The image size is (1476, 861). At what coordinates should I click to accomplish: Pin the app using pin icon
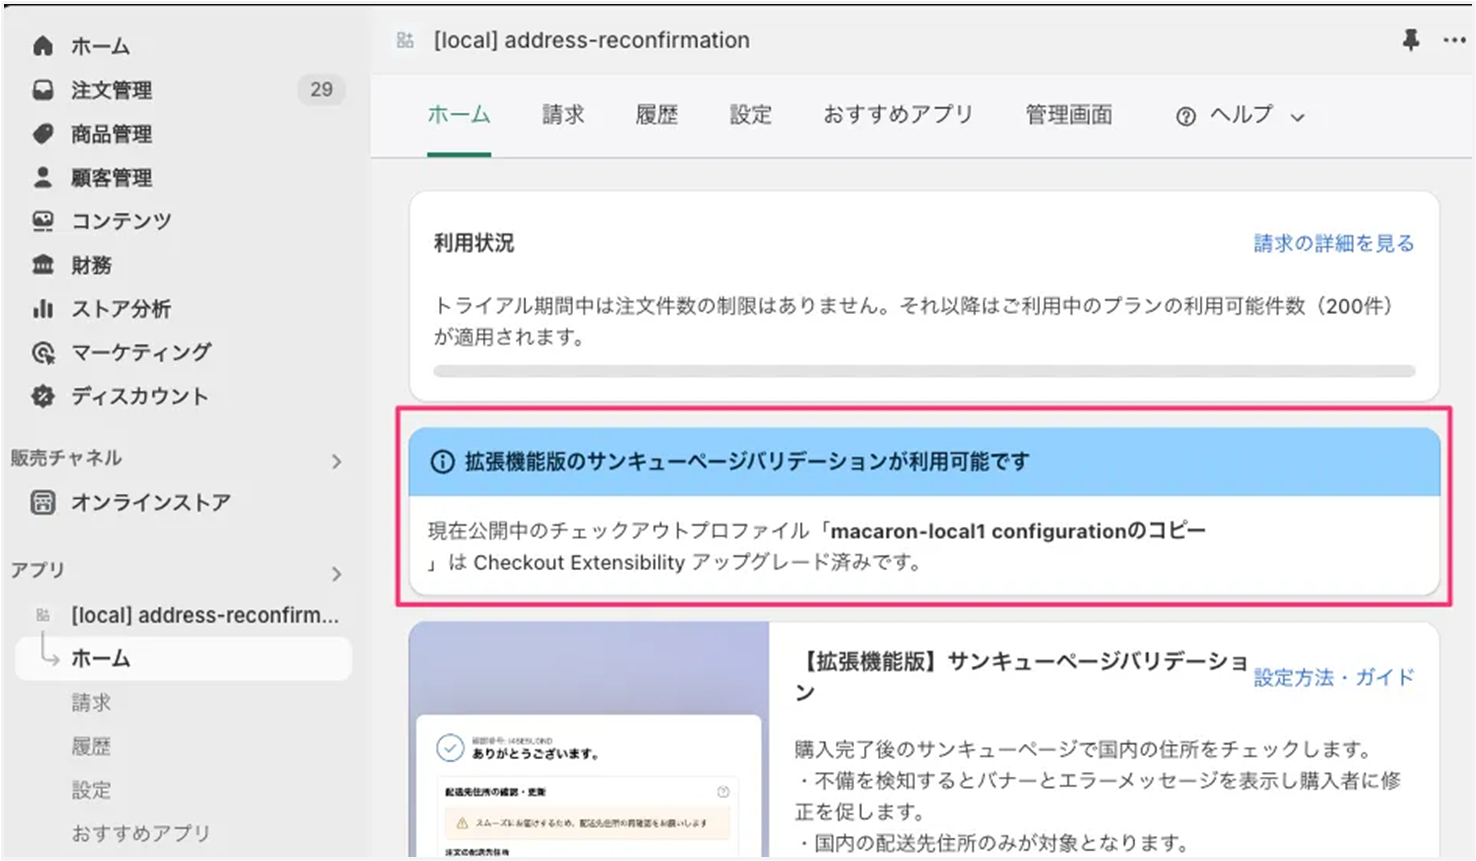pyautogui.click(x=1410, y=40)
